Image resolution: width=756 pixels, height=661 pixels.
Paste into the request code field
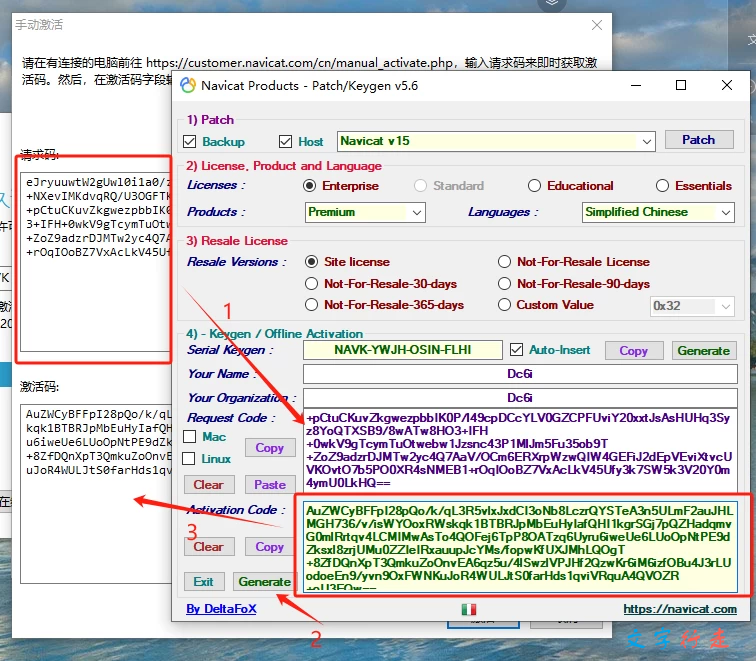[270, 485]
